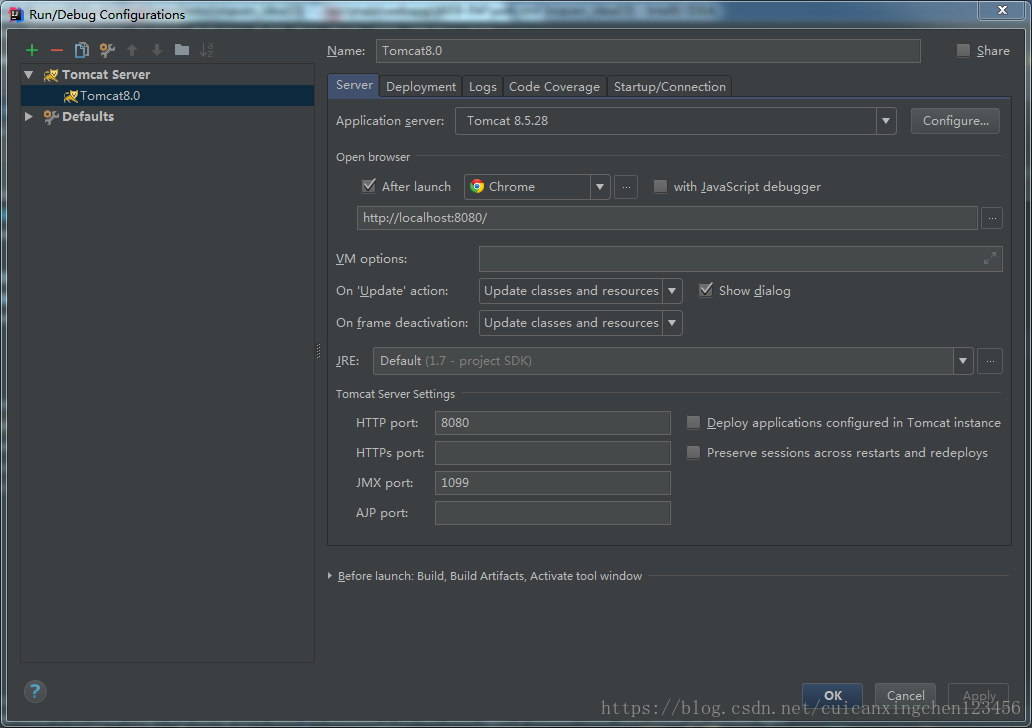Viewport: 1032px width, 728px height.
Task: Open On frame deactivation dropdown
Action: point(672,323)
